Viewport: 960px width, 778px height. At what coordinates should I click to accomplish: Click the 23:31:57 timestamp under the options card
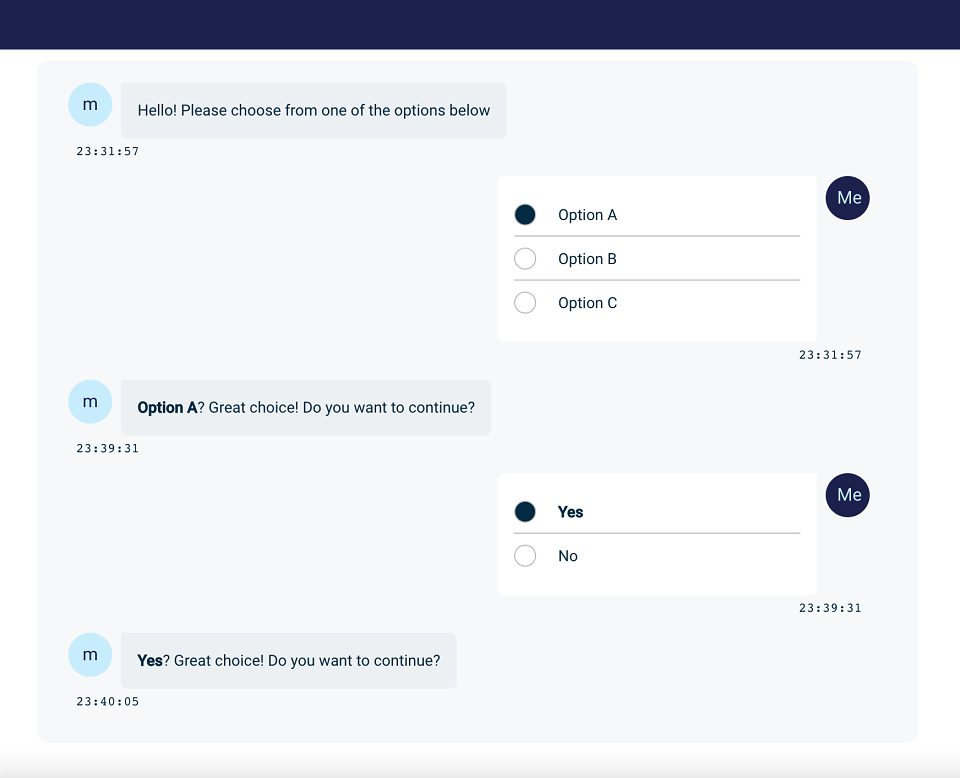coord(830,355)
